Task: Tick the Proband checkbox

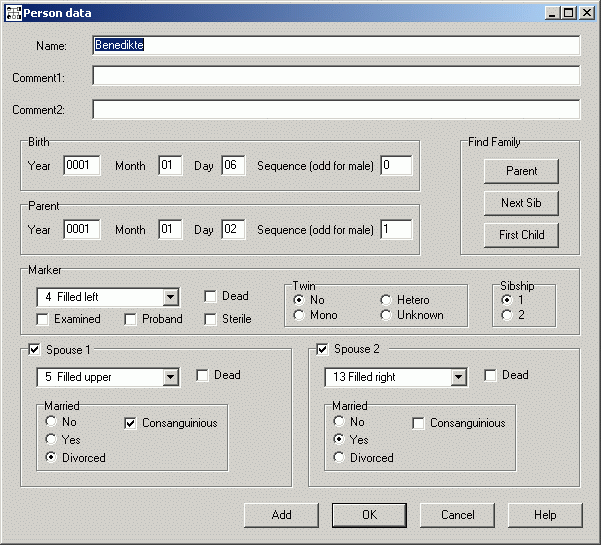Action: [131, 319]
